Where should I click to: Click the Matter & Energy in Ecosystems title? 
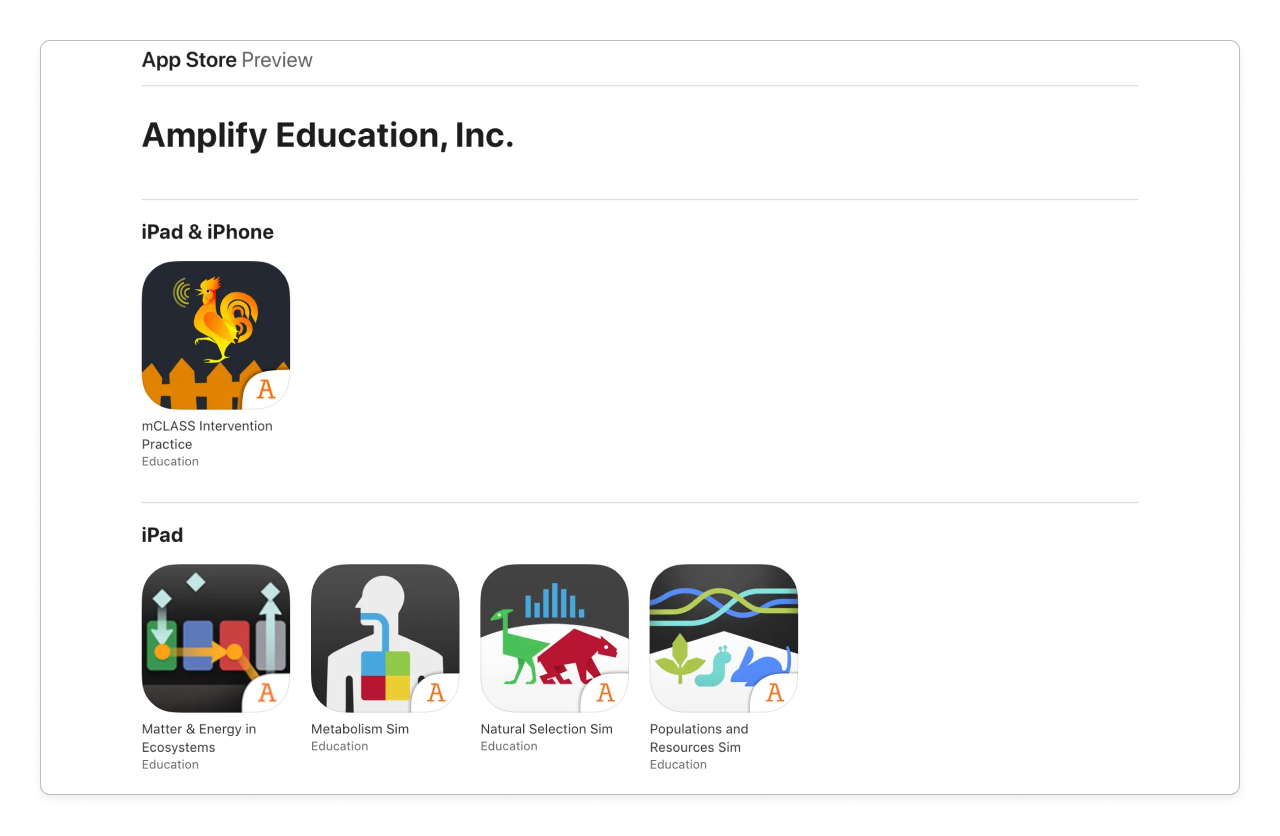(x=199, y=738)
